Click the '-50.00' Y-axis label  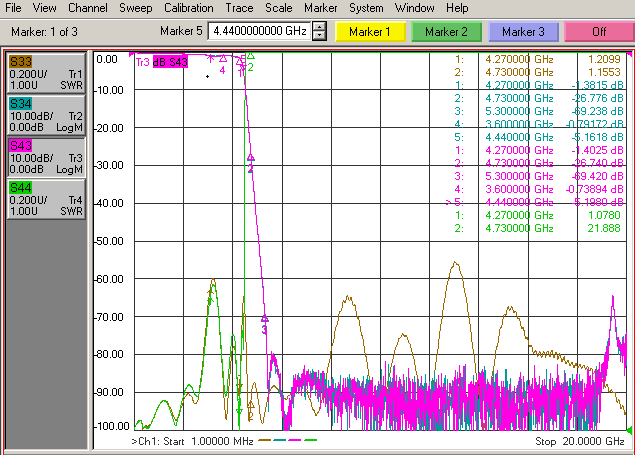click(x=109, y=241)
